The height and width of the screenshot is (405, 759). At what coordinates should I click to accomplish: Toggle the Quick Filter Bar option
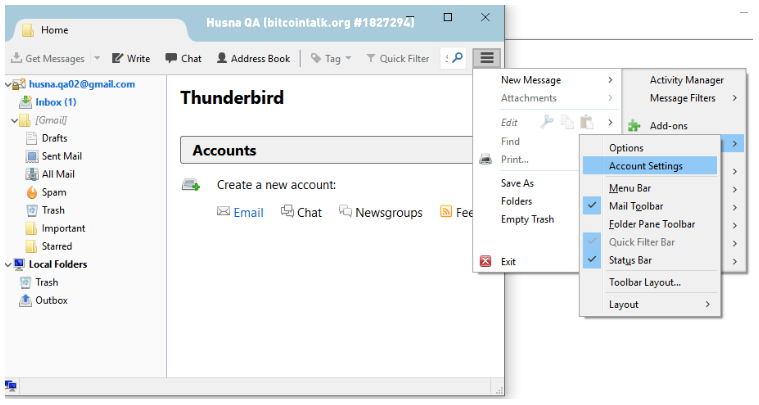pyautogui.click(x=650, y=242)
